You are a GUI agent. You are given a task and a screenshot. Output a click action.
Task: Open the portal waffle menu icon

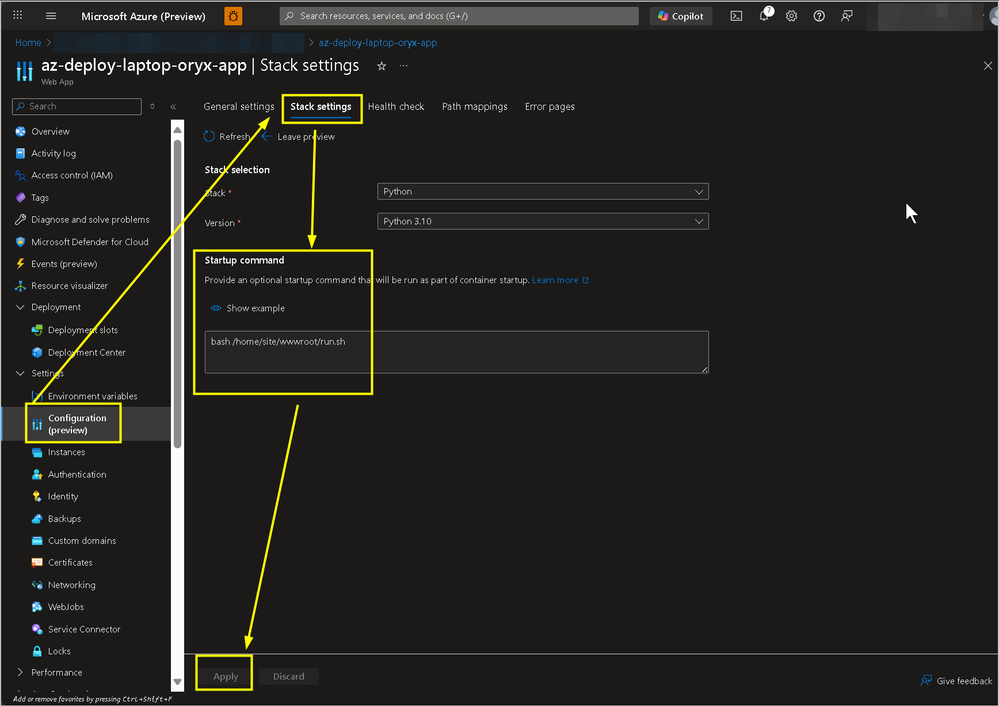click(x=18, y=15)
